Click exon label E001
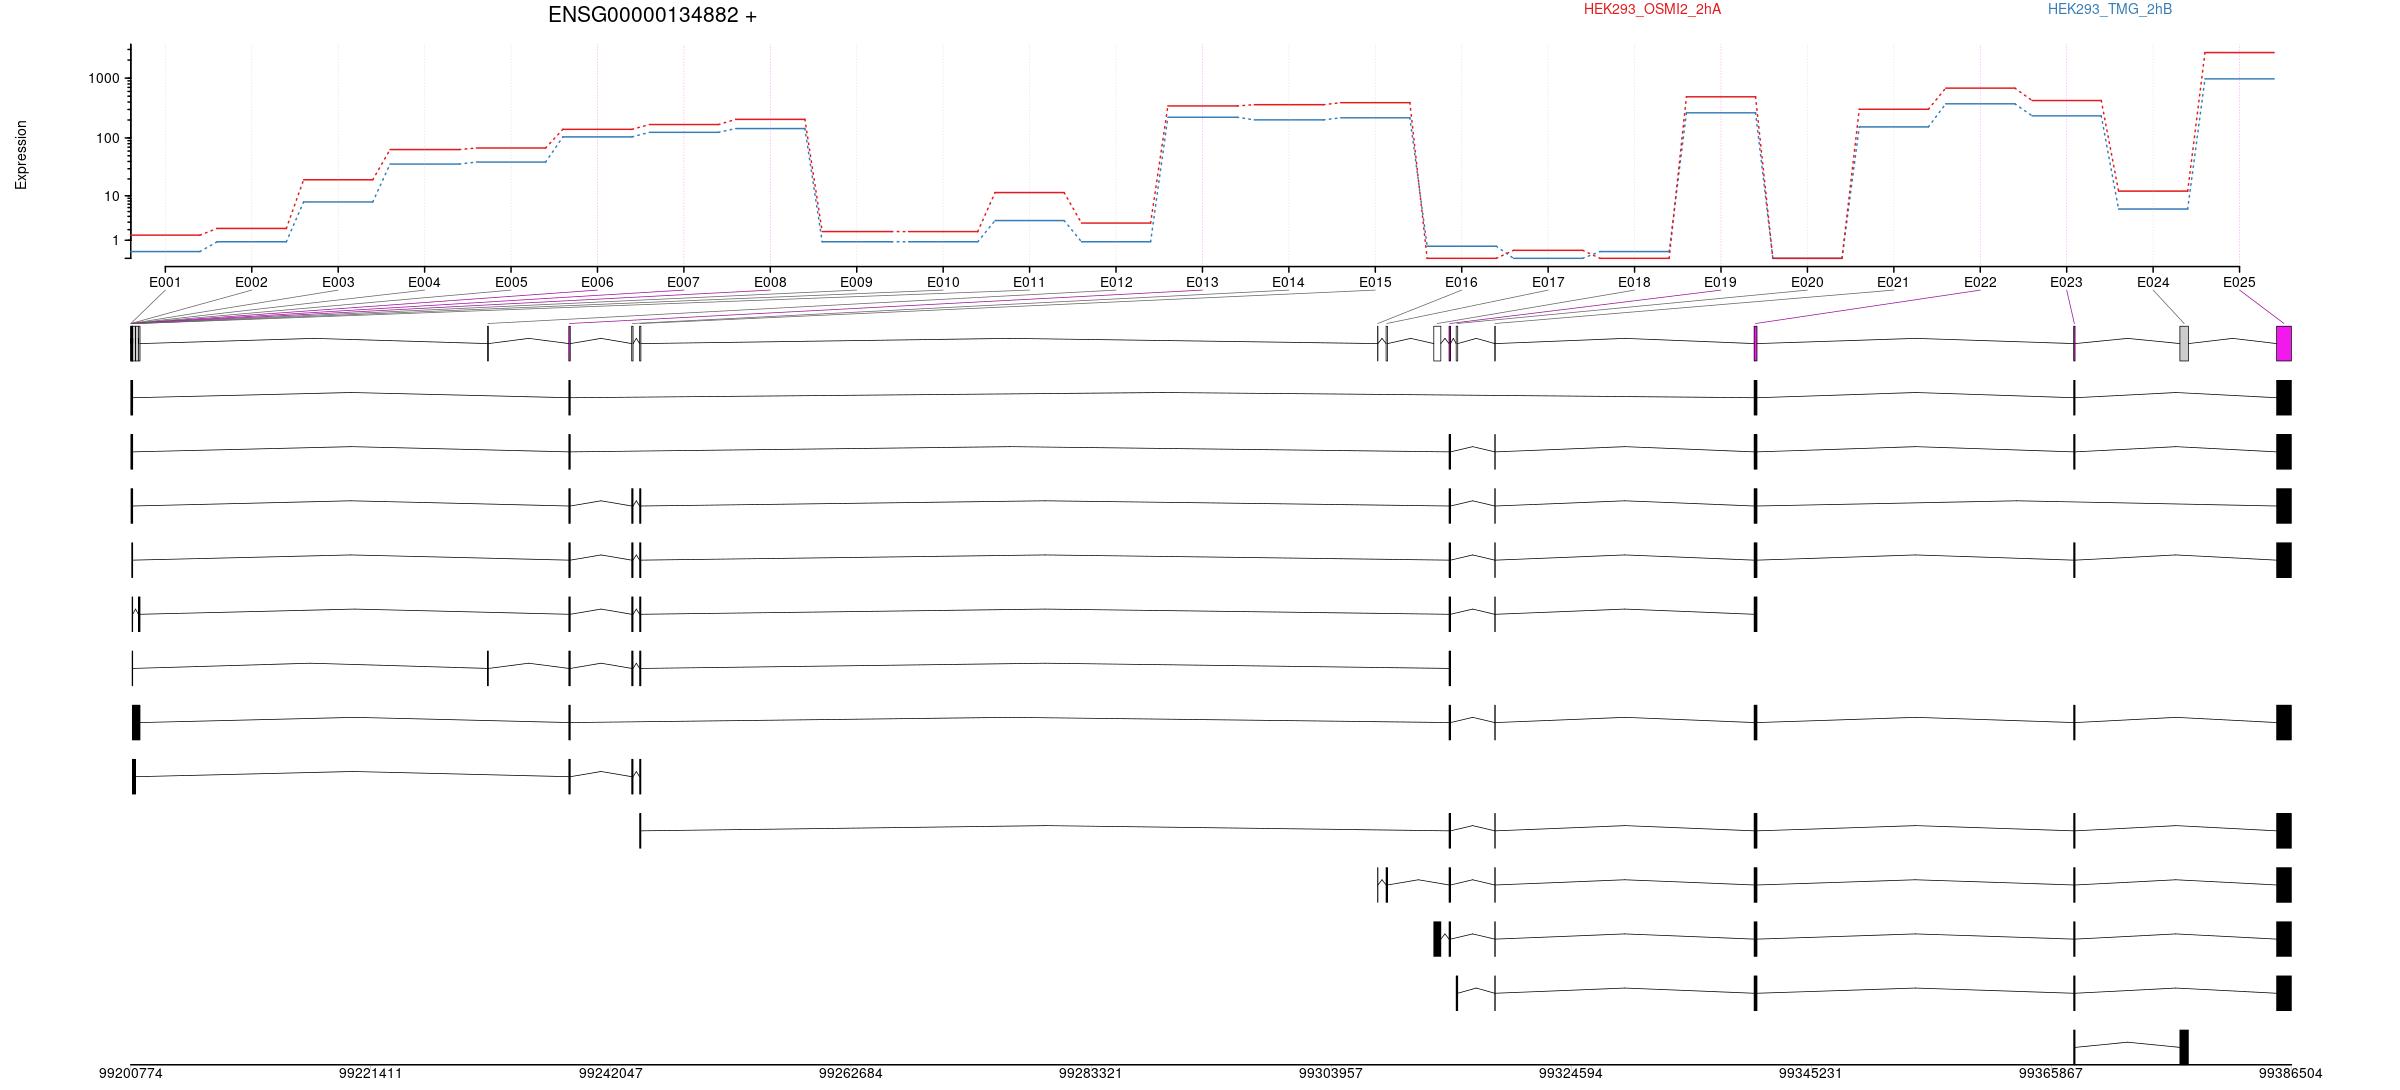This screenshot has height=1090, width=2400. [165, 282]
